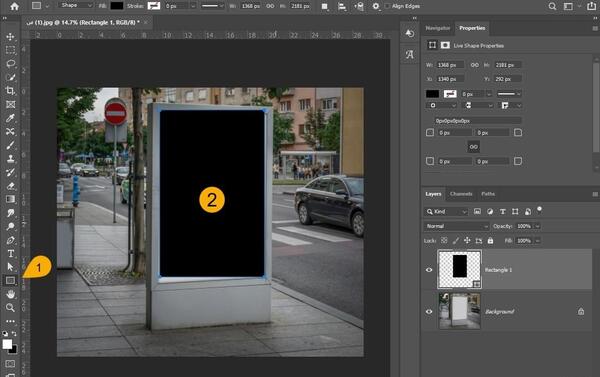Select the Horizontal Type tool

(x=10, y=253)
